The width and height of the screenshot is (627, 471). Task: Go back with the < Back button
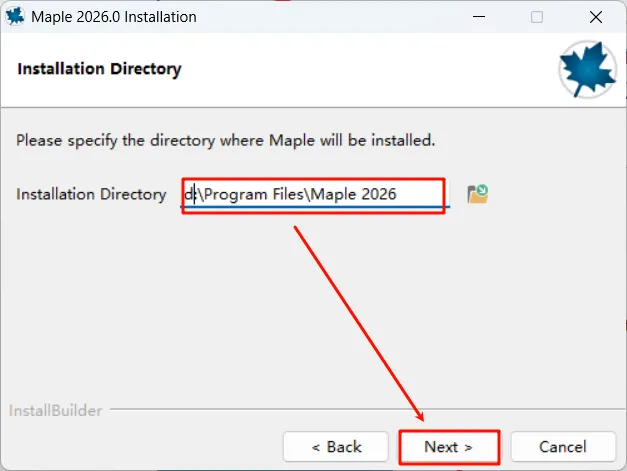tap(336, 447)
